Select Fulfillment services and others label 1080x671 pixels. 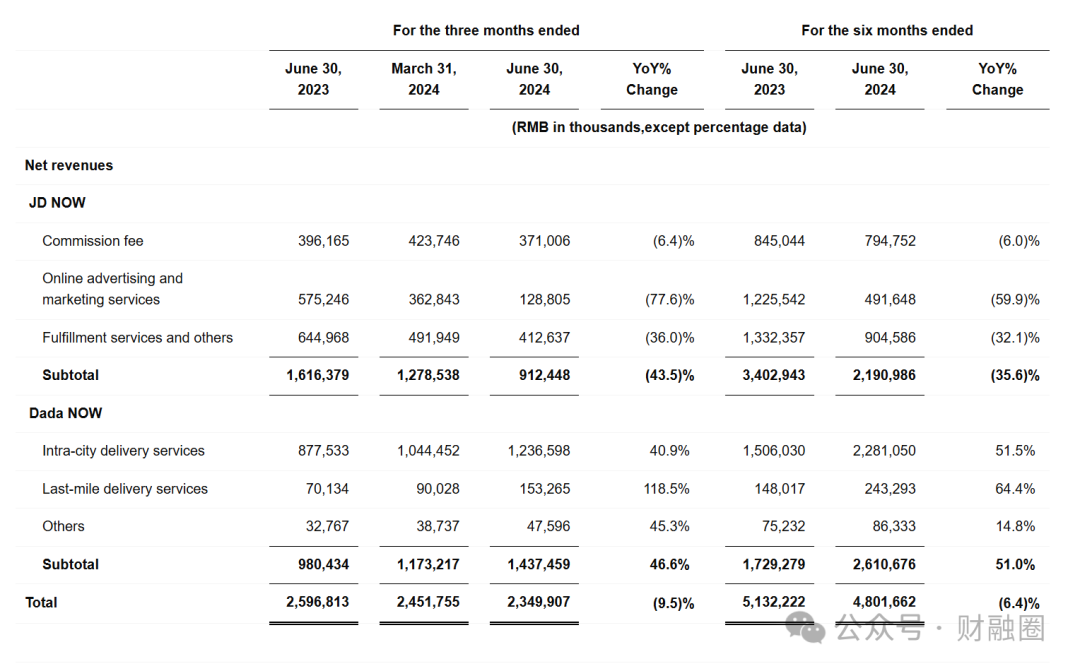click(x=138, y=338)
